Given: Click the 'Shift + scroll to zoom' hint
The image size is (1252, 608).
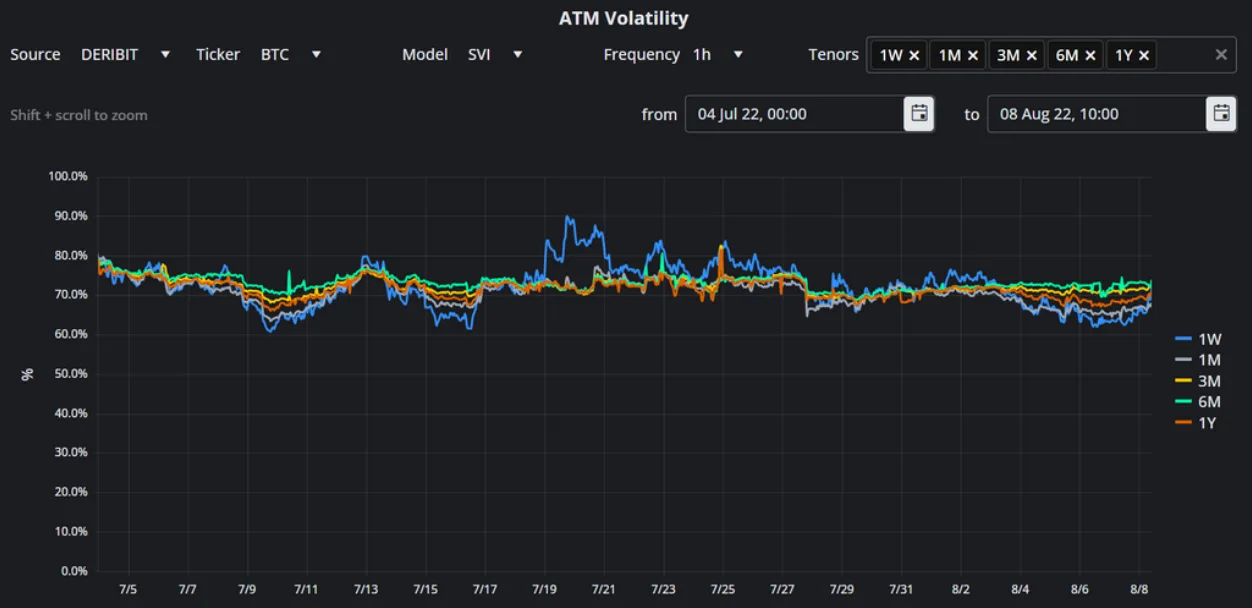Looking at the screenshot, I should tap(79, 115).
